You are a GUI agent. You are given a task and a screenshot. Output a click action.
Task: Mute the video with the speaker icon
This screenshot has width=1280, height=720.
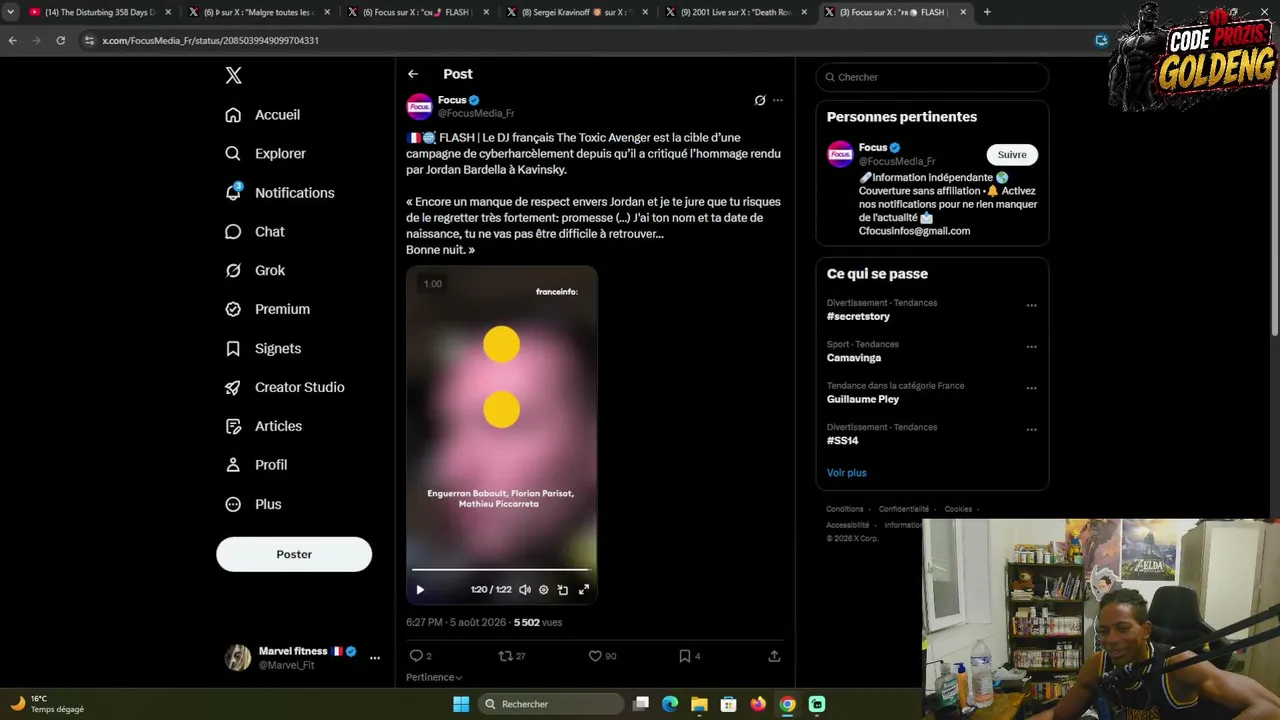[x=525, y=590]
